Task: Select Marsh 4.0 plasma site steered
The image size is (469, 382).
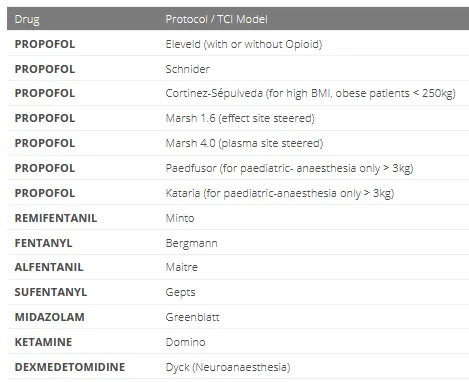Action: coord(244,143)
